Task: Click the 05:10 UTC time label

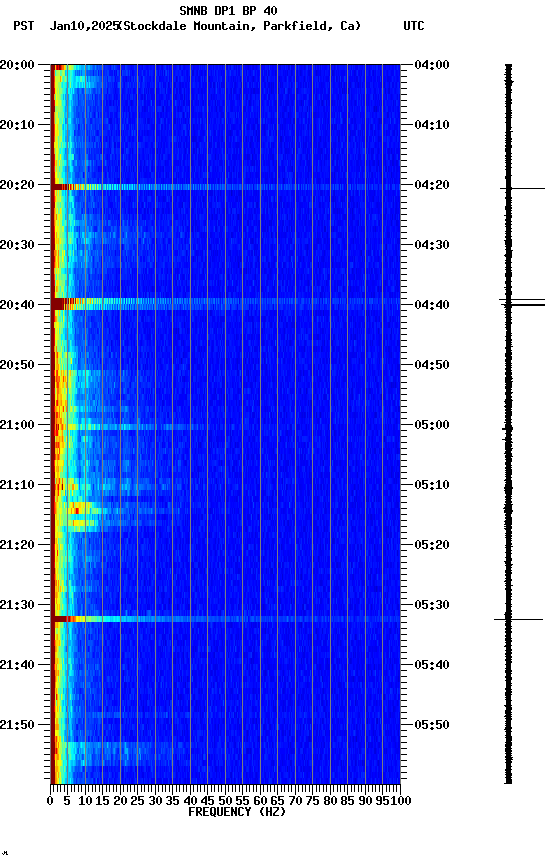Action: pyautogui.click(x=432, y=485)
